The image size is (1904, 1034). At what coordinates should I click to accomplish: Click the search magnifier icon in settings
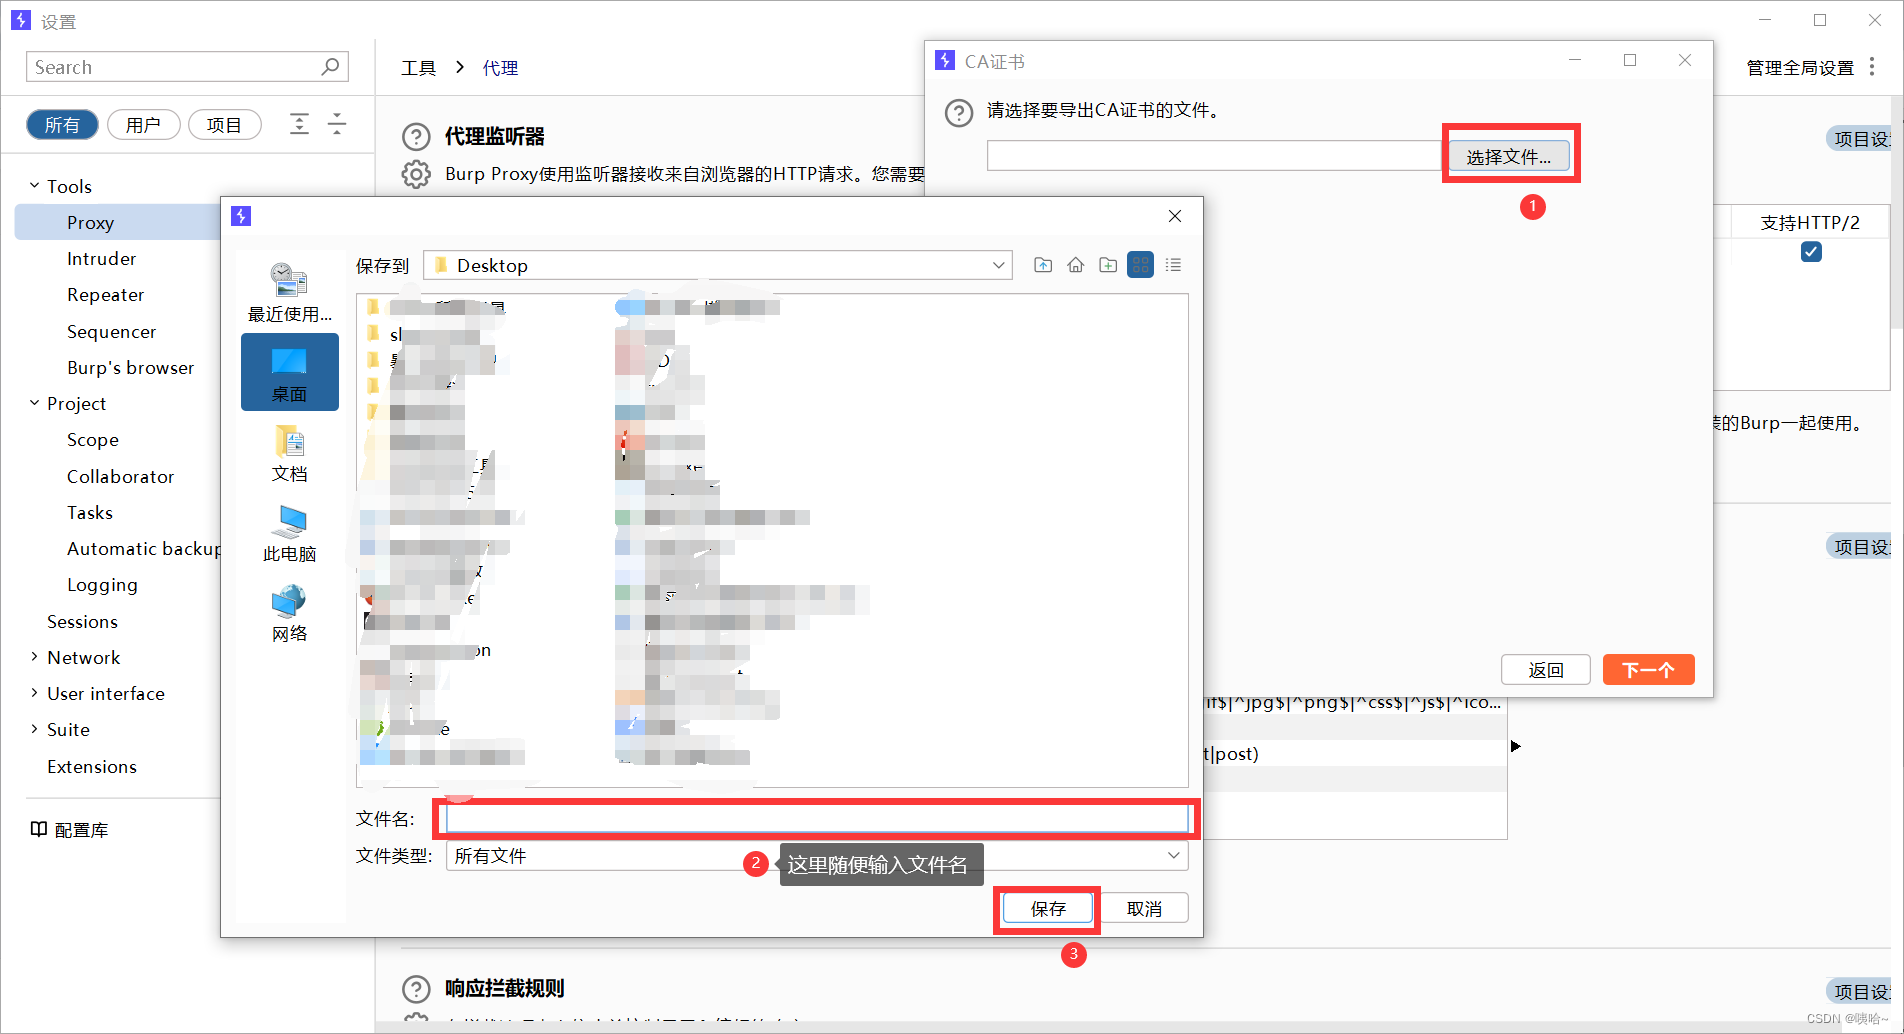[x=330, y=67]
